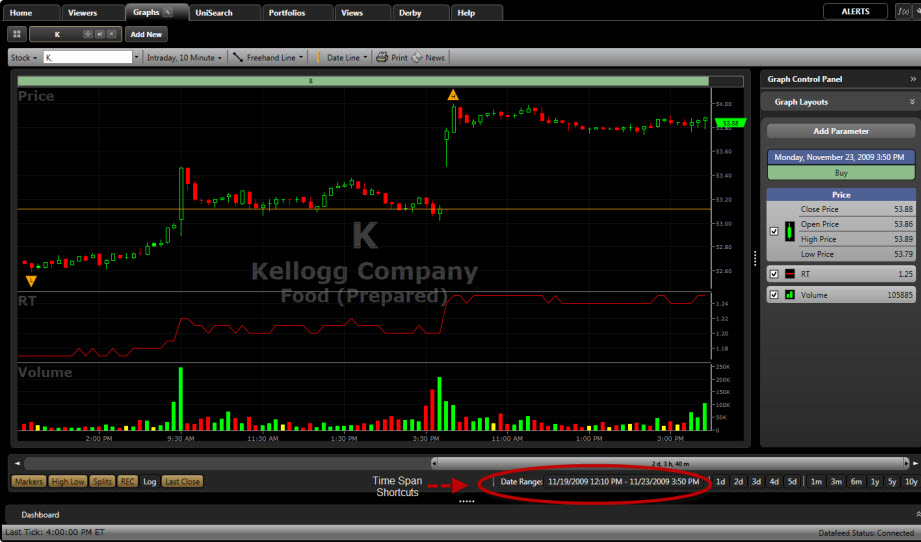This screenshot has width=921, height=542.
Task: Click the Add Parameter button
Action: pyautogui.click(x=840, y=131)
